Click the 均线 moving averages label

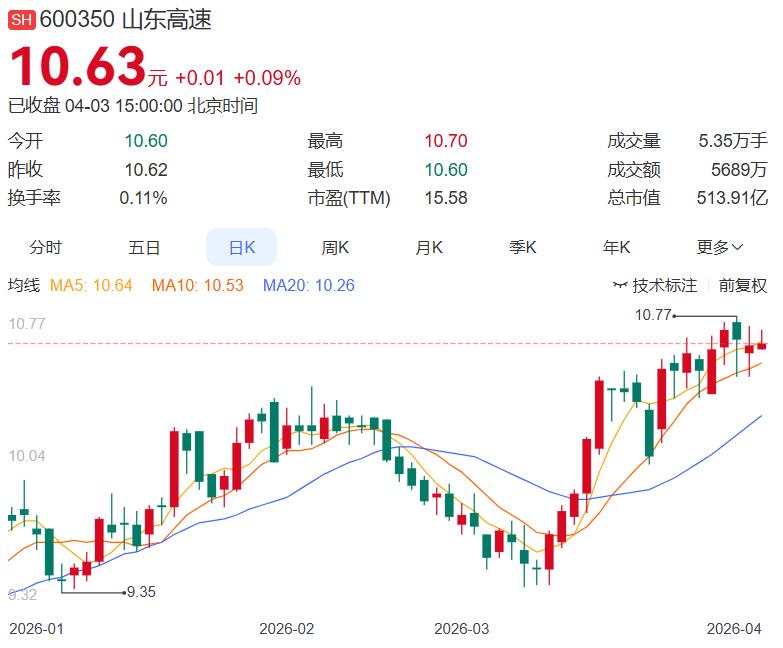(23, 286)
